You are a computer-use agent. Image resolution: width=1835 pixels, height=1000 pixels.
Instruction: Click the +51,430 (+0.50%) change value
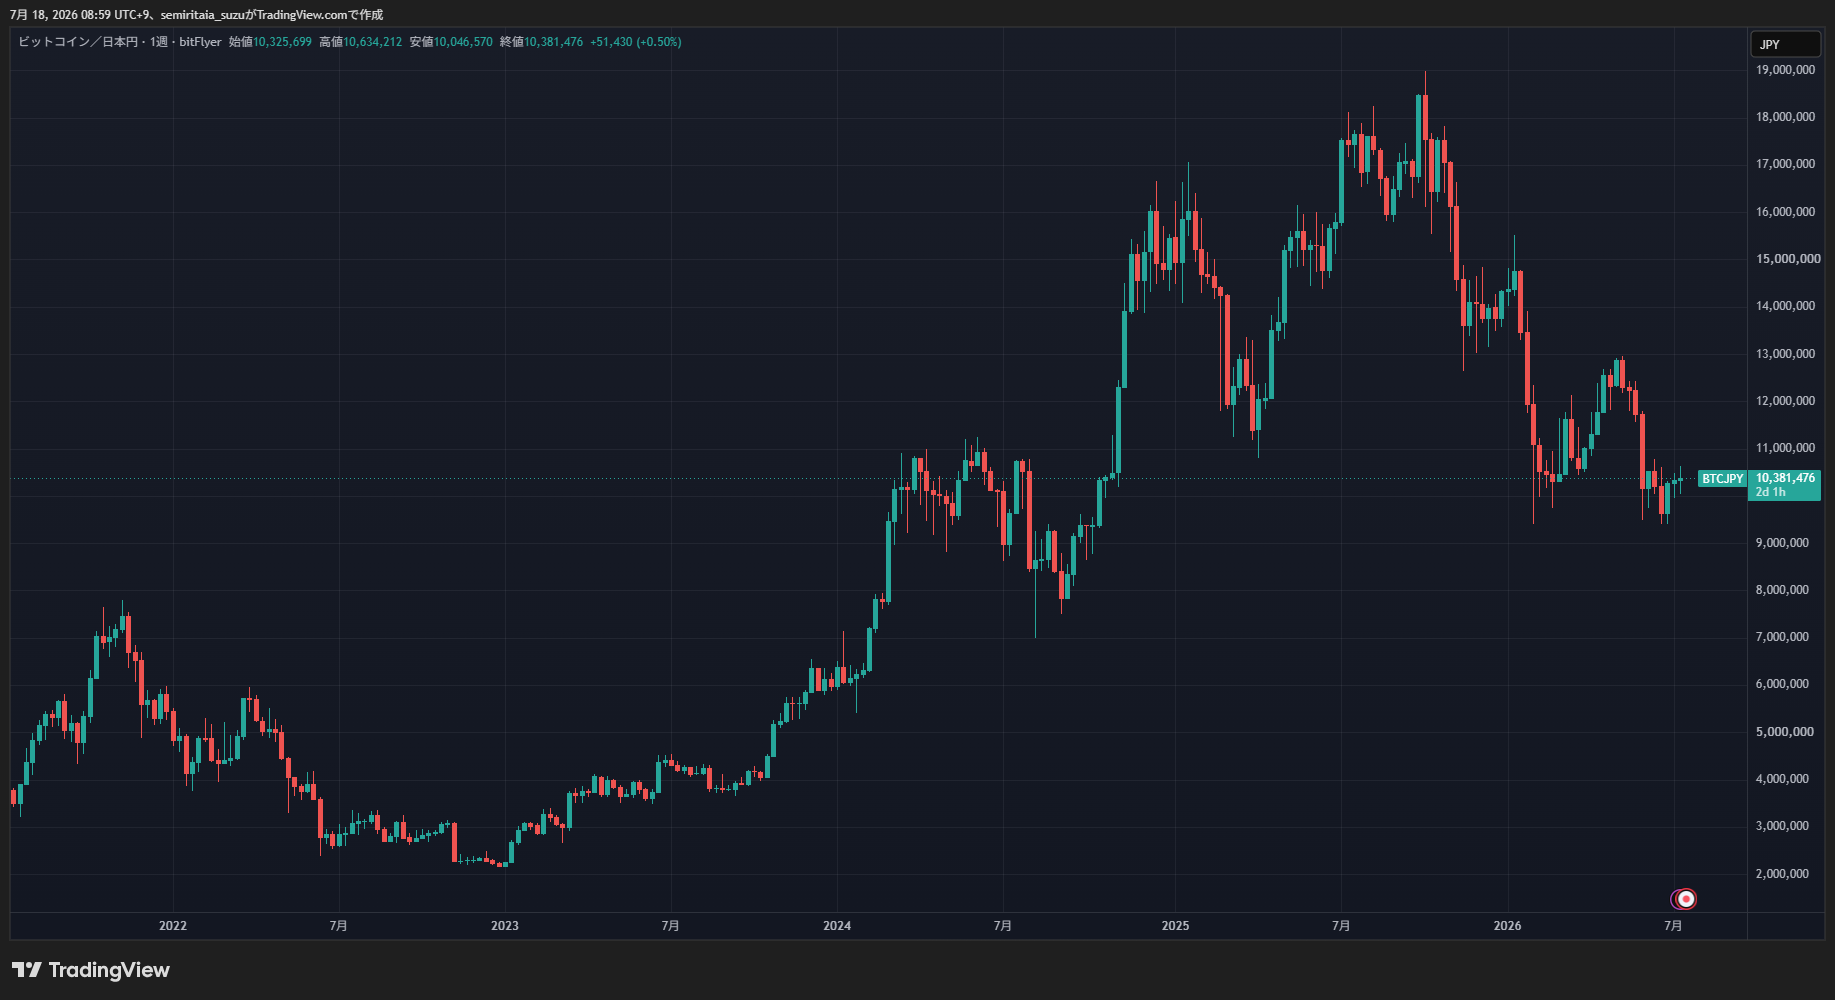[636, 42]
